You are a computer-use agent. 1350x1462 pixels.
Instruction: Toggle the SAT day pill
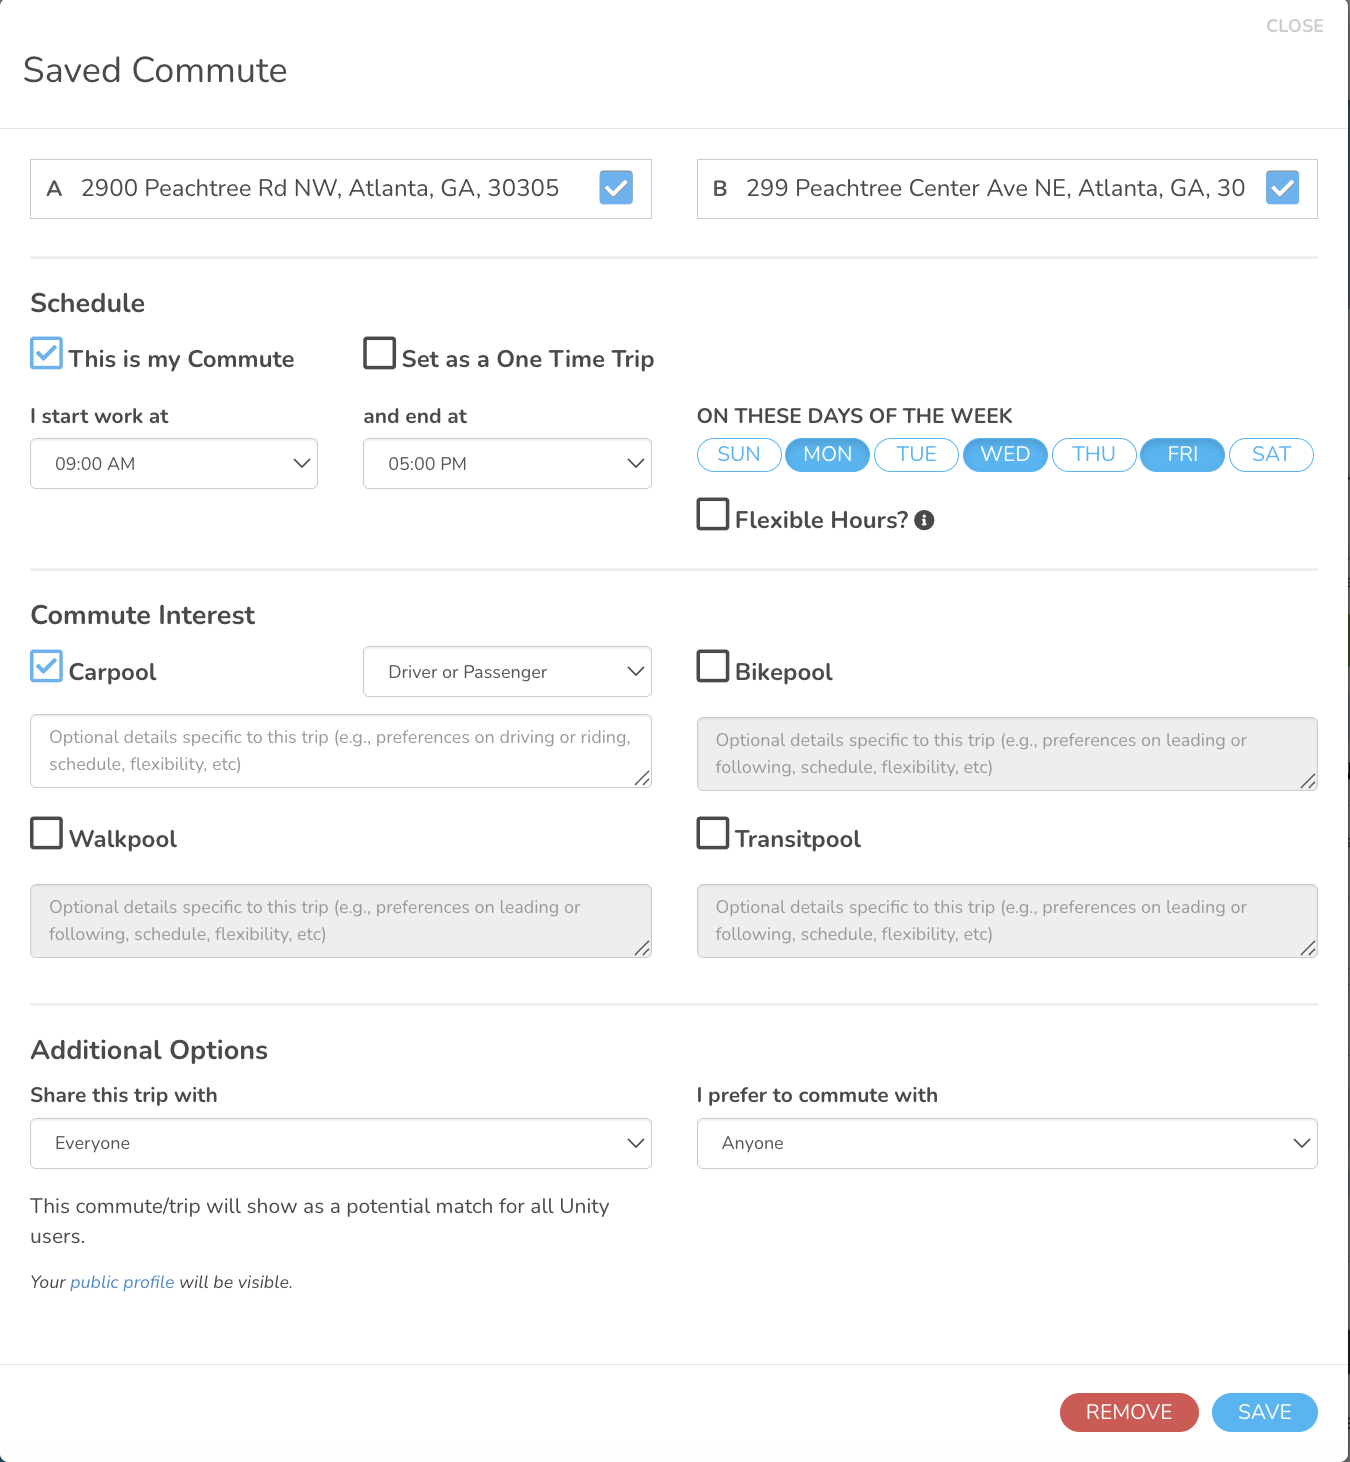[1271, 455]
